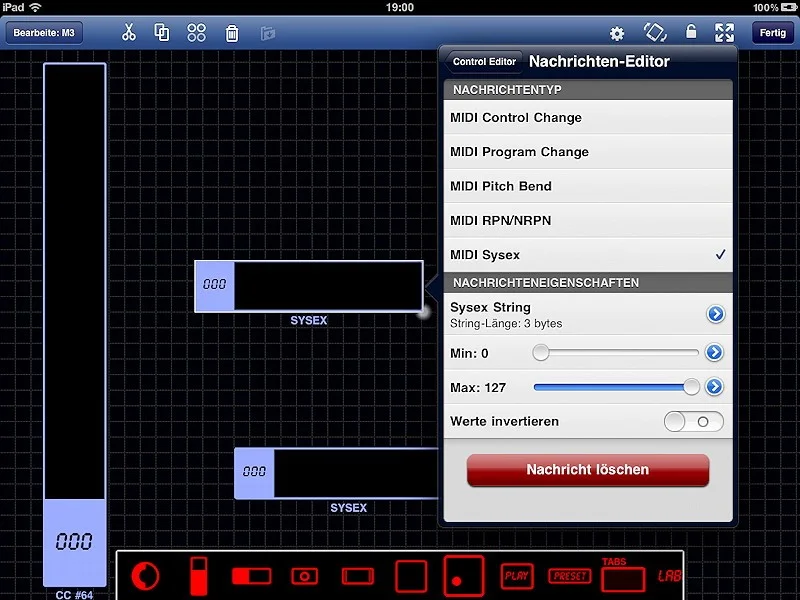This screenshot has width=800, height=600.
Task: Click the four-circles icon in toolbar
Action: 196,33
